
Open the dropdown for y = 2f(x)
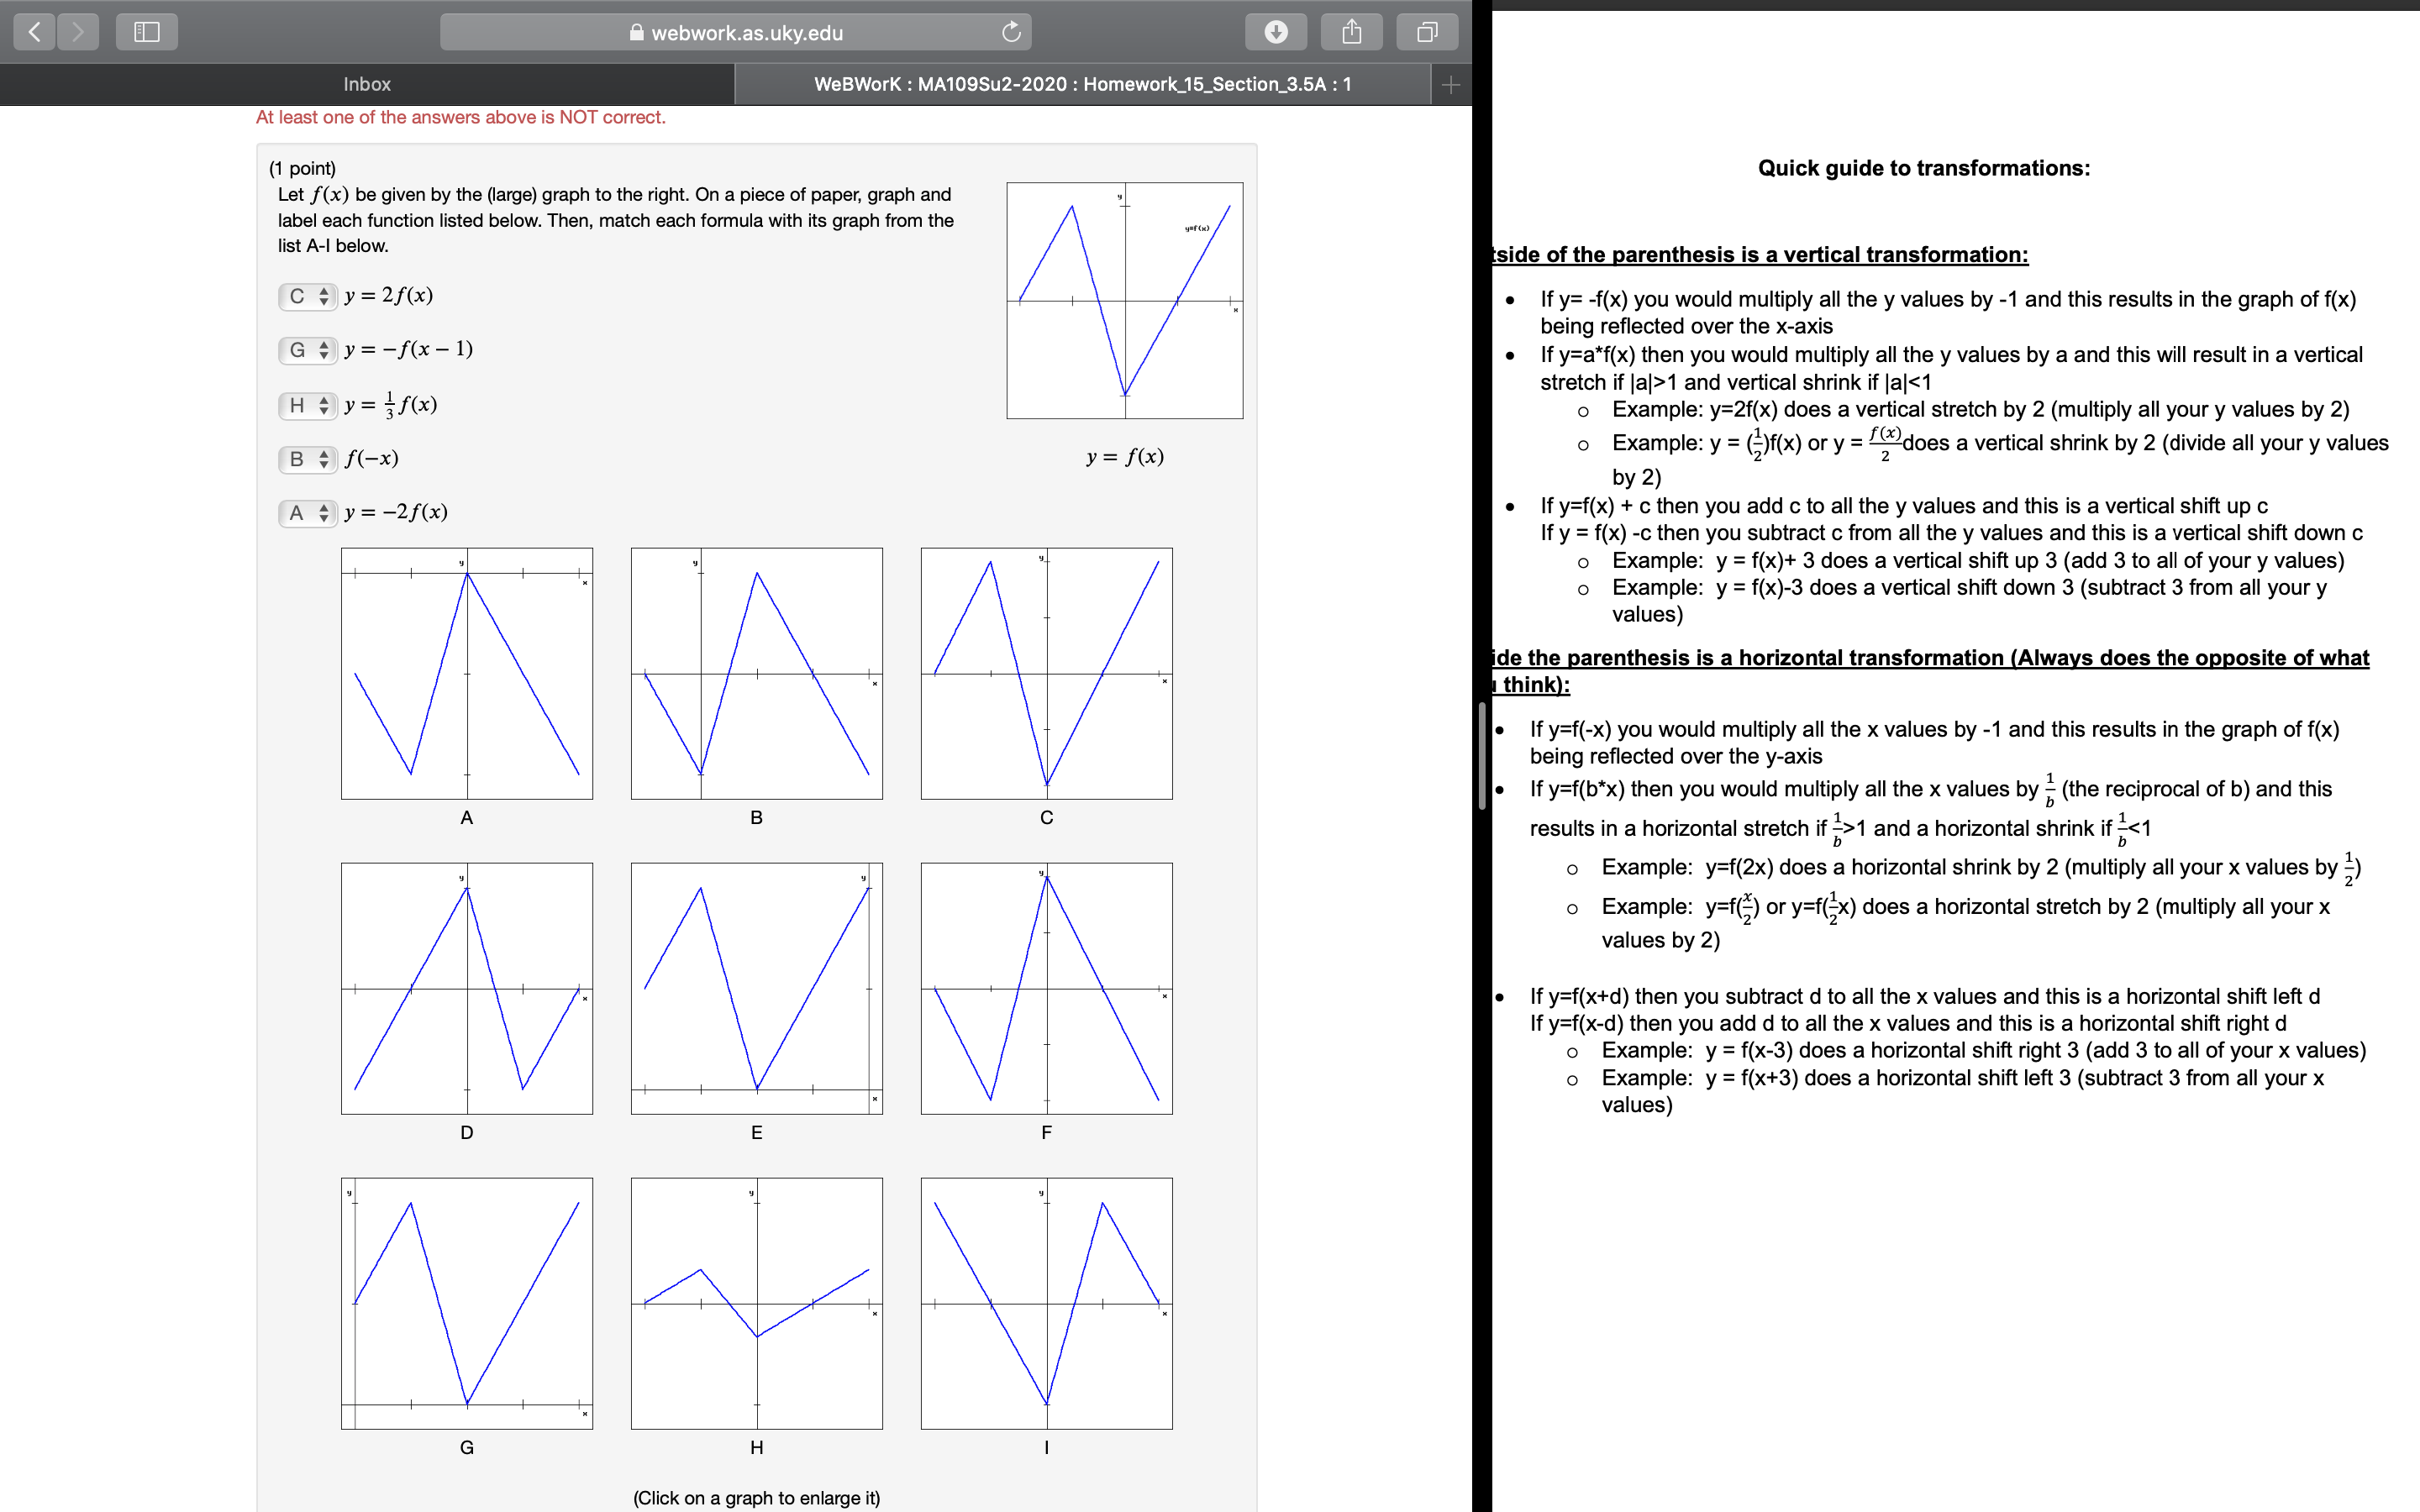308,296
